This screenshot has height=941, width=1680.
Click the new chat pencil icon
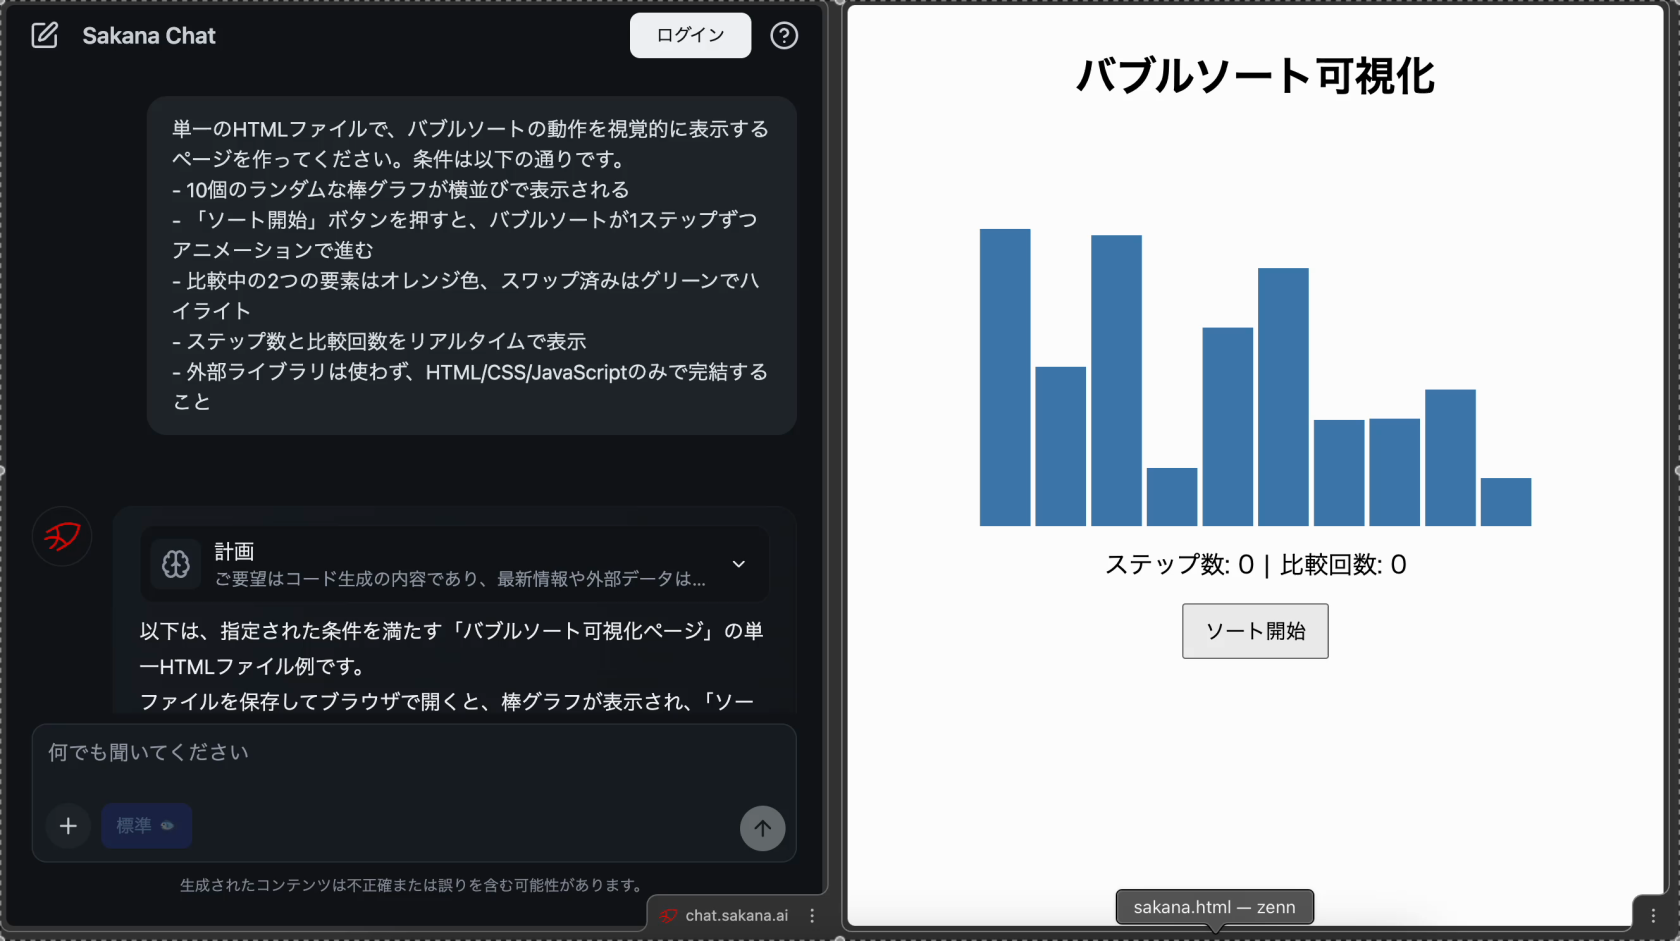pos(45,34)
